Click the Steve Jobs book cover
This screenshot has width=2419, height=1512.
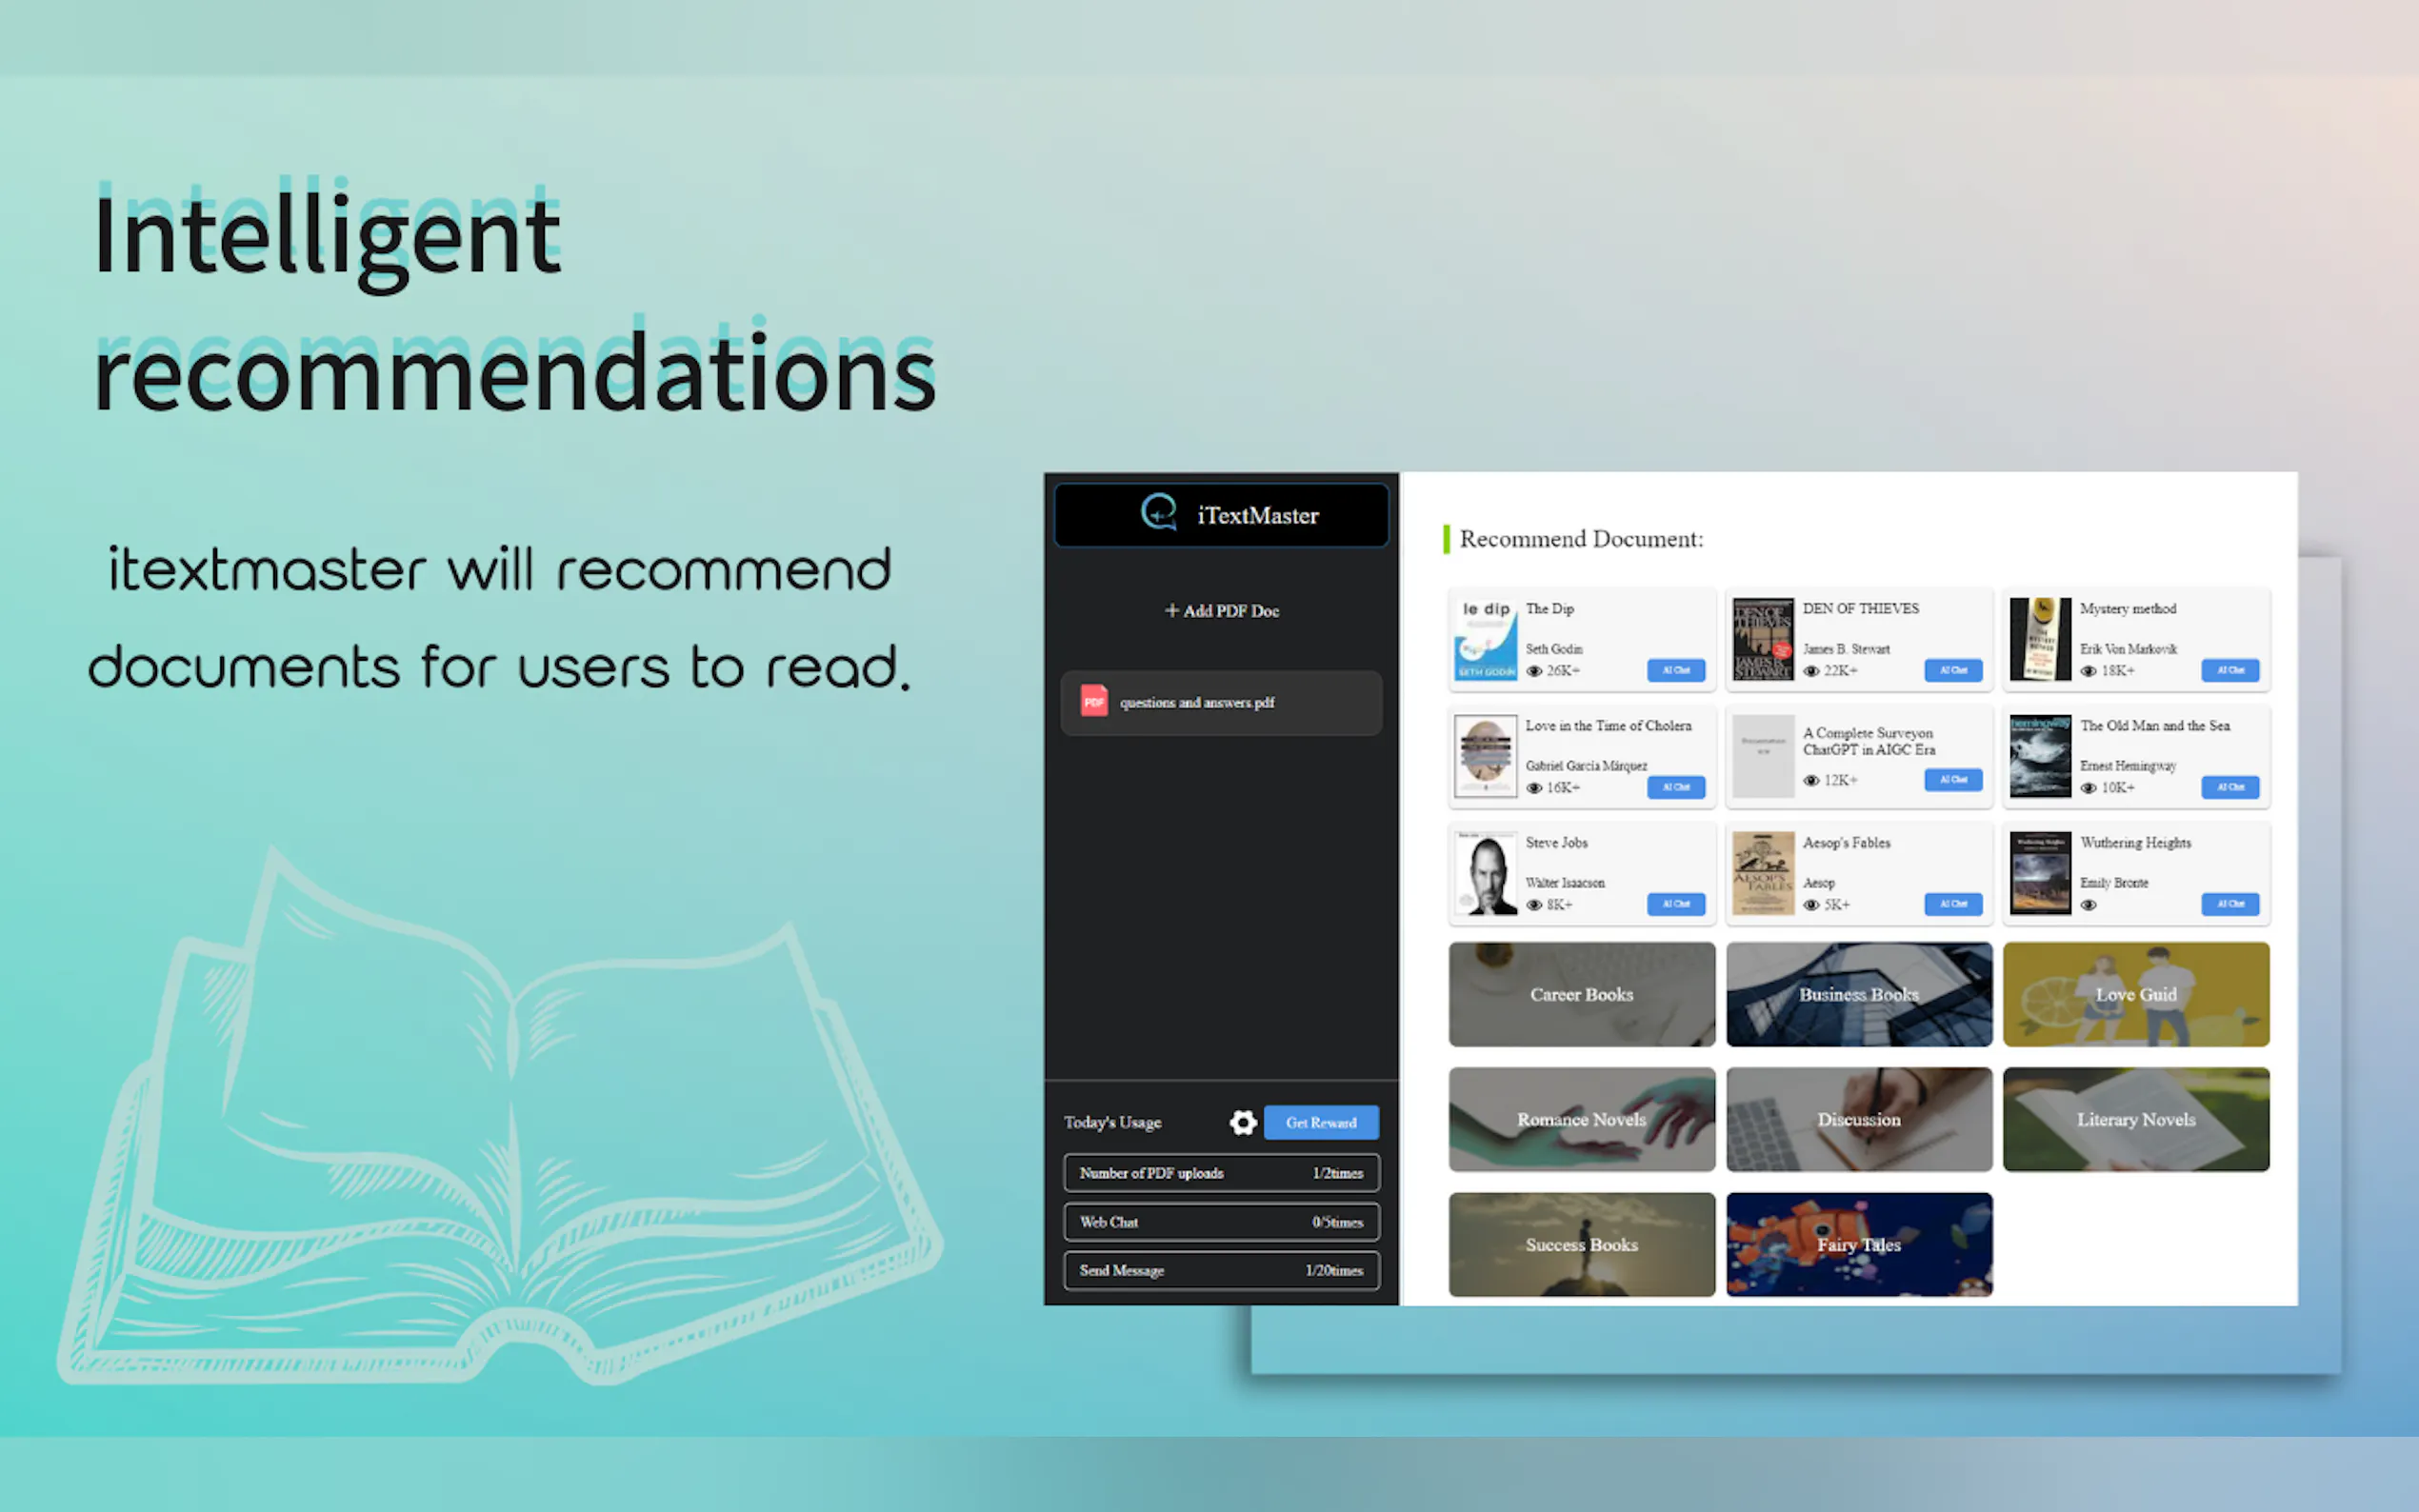pos(1485,873)
